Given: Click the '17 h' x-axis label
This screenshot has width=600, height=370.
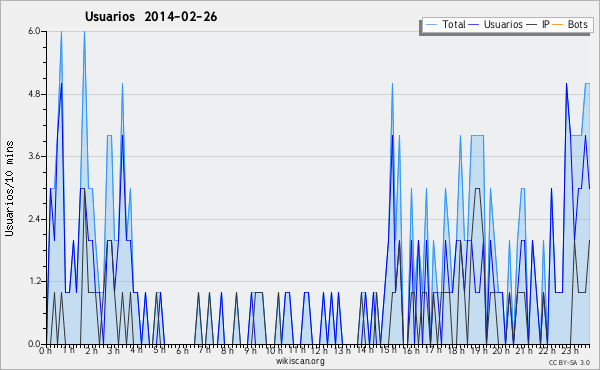Looking at the screenshot, I should click(433, 350).
